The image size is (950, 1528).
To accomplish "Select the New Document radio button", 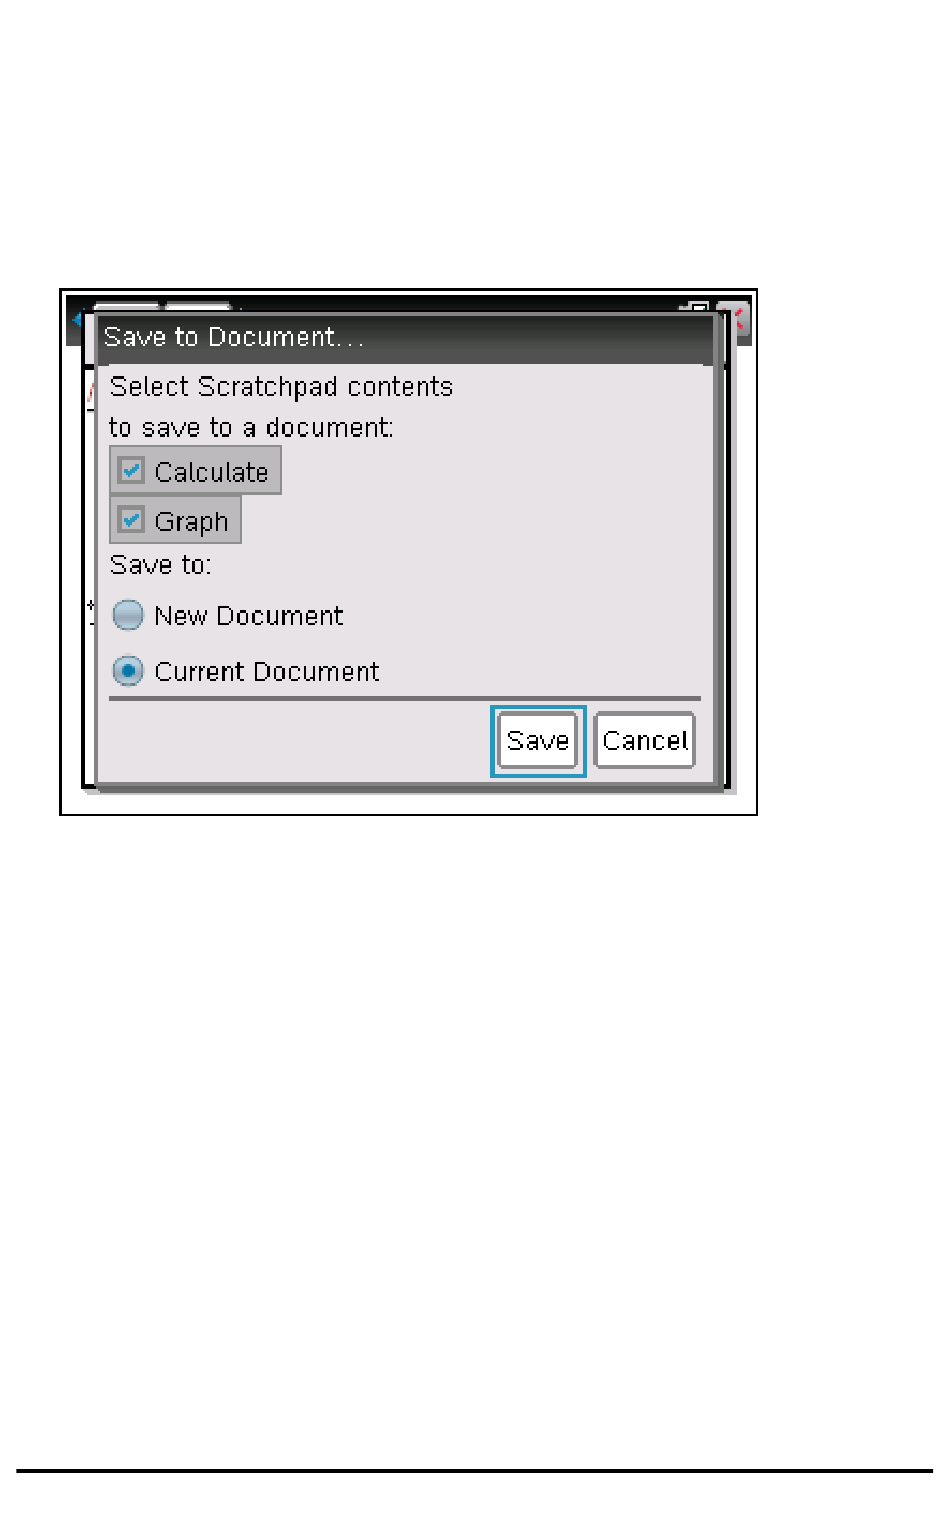I will (x=128, y=615).
